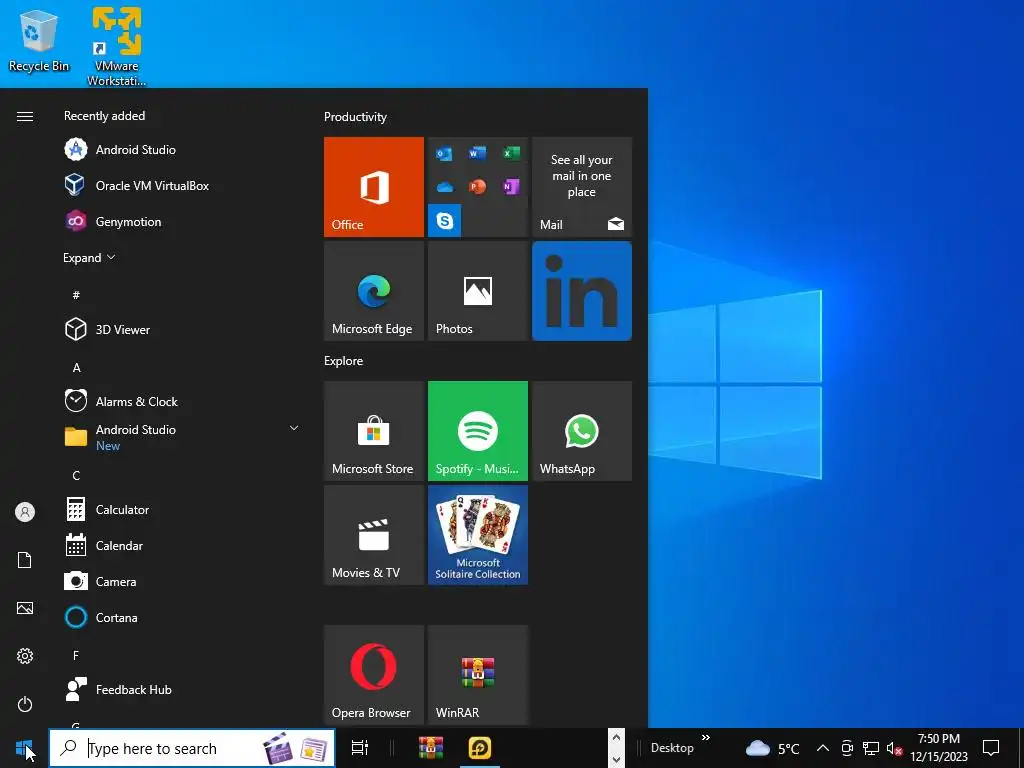The width and height of the screenshot is (1024, 768).
Task: Expand the Start menu hamburger button
Action: (25, 116)
